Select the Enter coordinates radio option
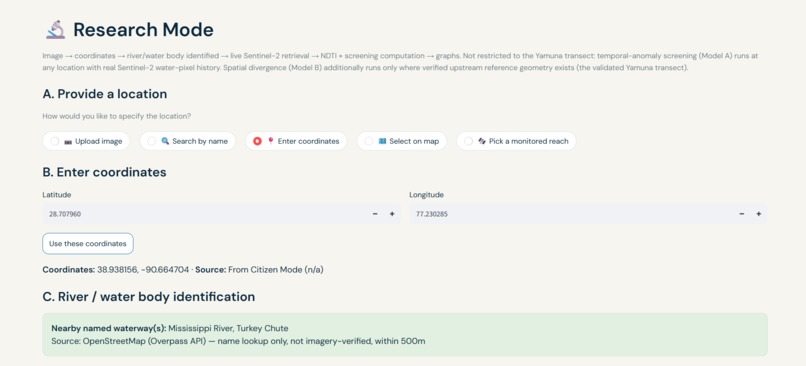Viewport: 806px width, 366px height. (296, 141)
